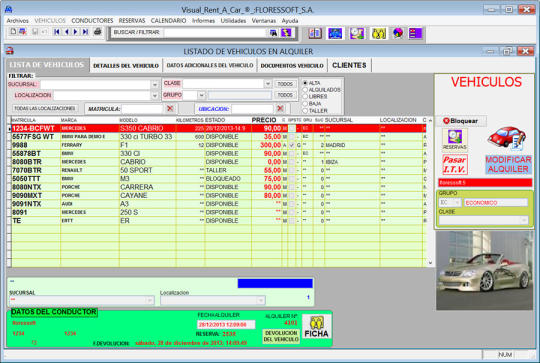Screen dimensions: 540x363
Task: Switch to DETALLES DEL VEHICULO tab
Action: [x=126, y=65]
